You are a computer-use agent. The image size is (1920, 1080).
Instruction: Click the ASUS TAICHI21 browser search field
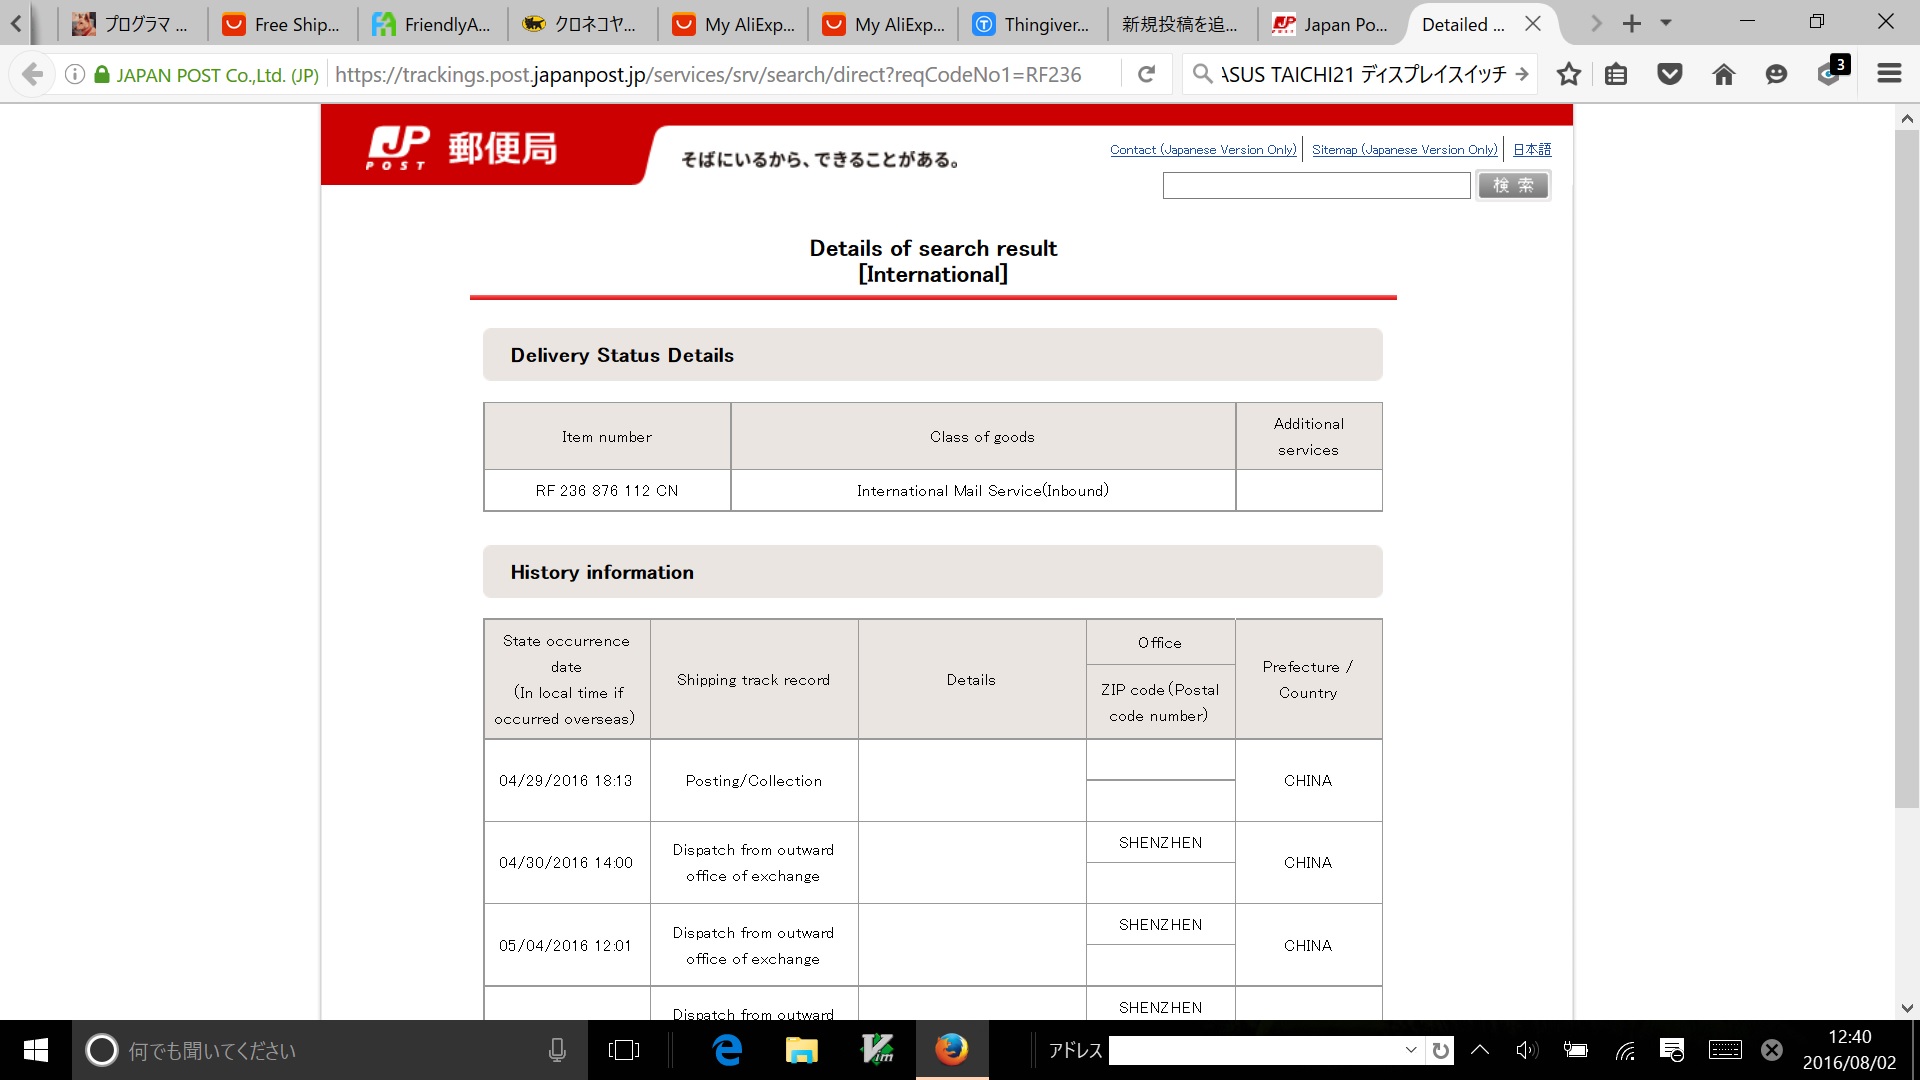click(1363, 74)
